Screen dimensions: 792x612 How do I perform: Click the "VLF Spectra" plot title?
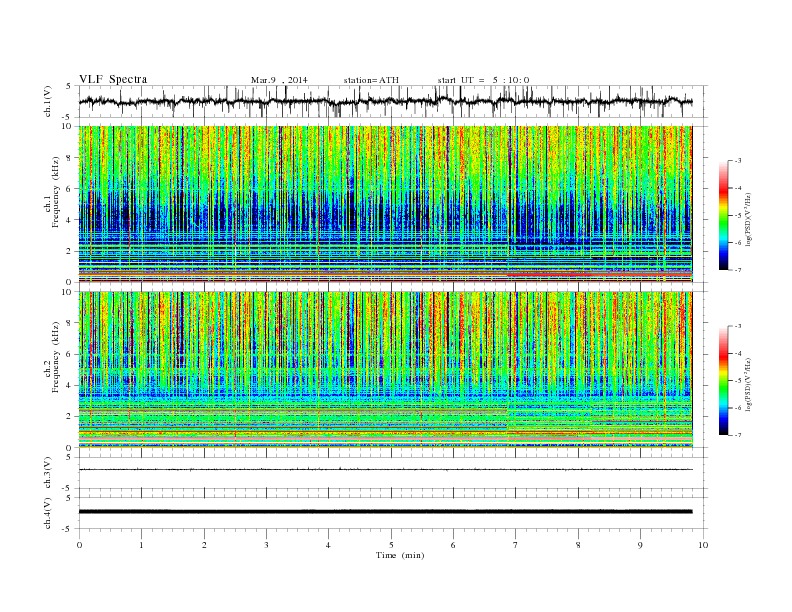[113, 79]
